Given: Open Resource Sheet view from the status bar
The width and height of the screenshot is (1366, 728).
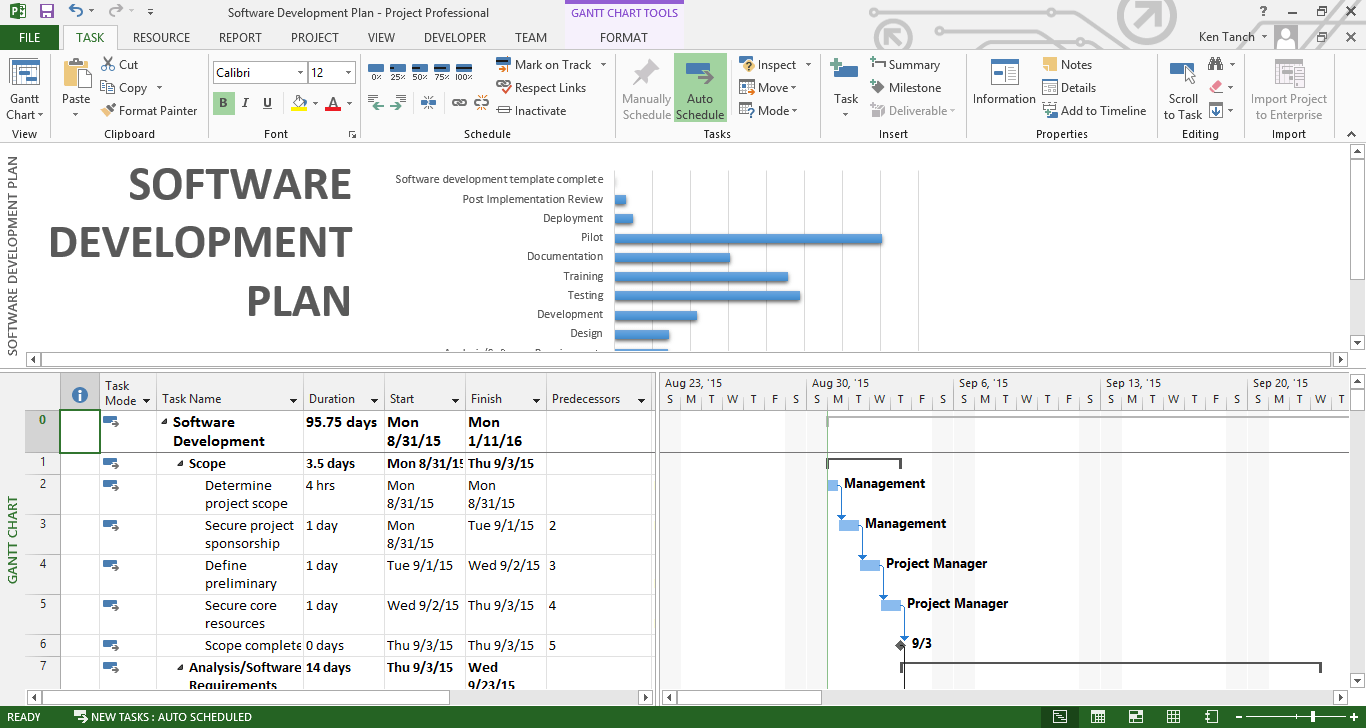Looking at the screenshot, I should (1174, 716).
